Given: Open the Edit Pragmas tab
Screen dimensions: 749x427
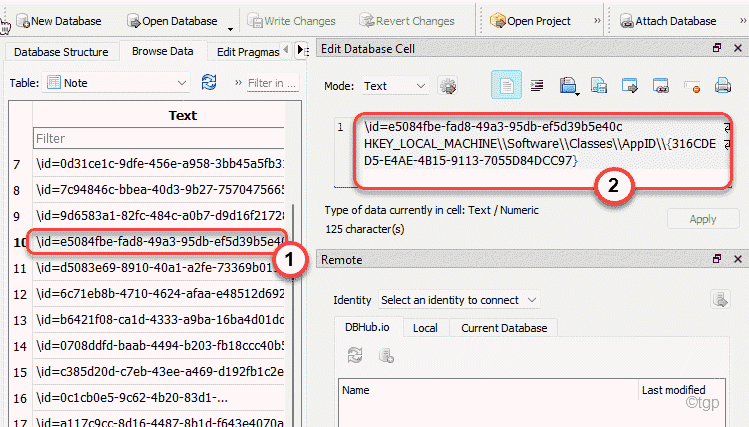Looking at the screenshot, I should coord(248,52).
